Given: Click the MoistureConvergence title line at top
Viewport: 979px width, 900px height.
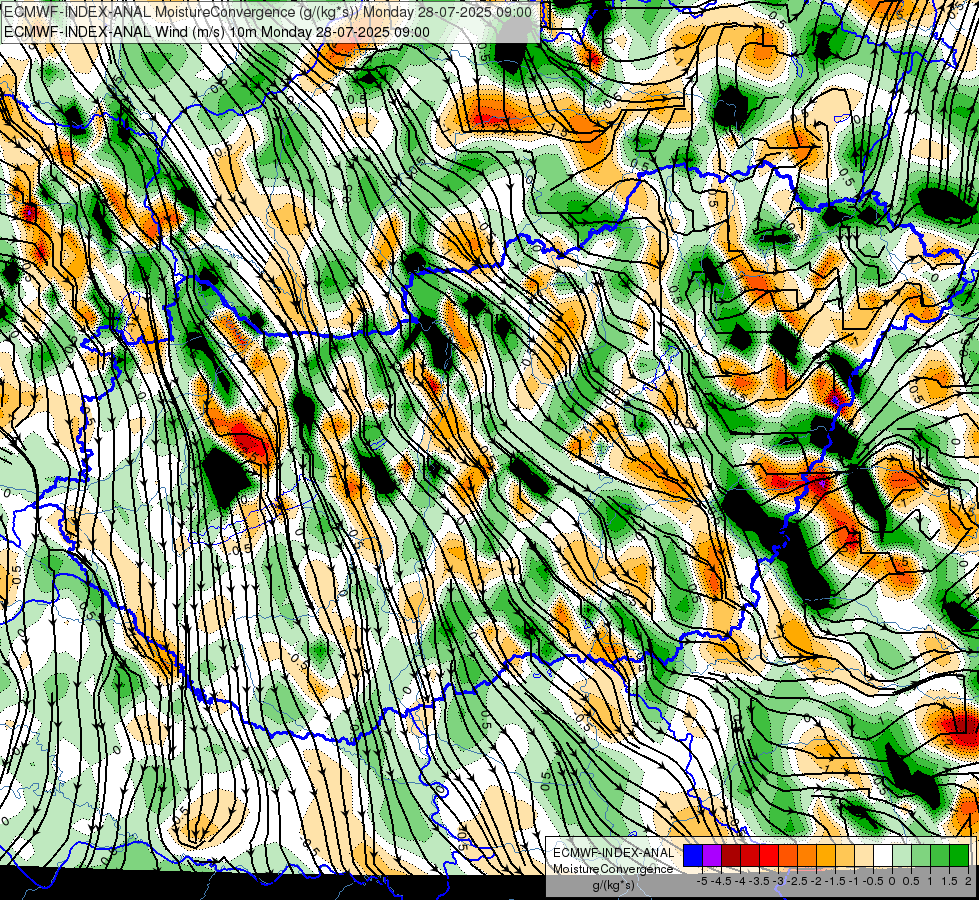Looking at the screenshot, I should [x=268, y=11].
